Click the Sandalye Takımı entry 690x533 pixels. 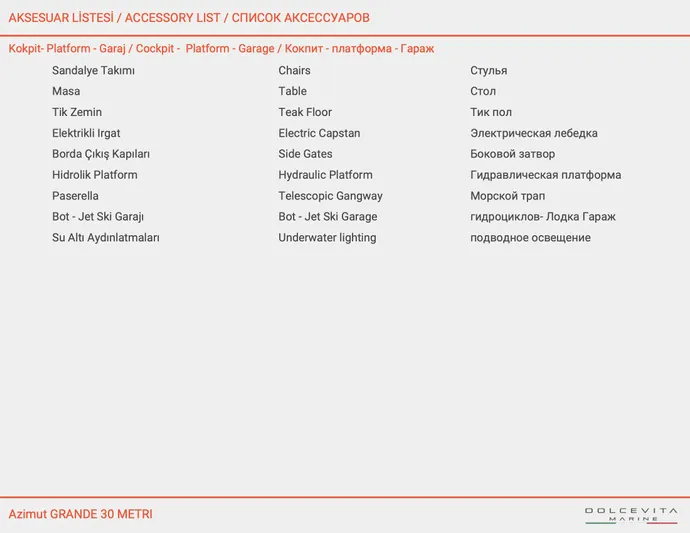coord(93,70)
